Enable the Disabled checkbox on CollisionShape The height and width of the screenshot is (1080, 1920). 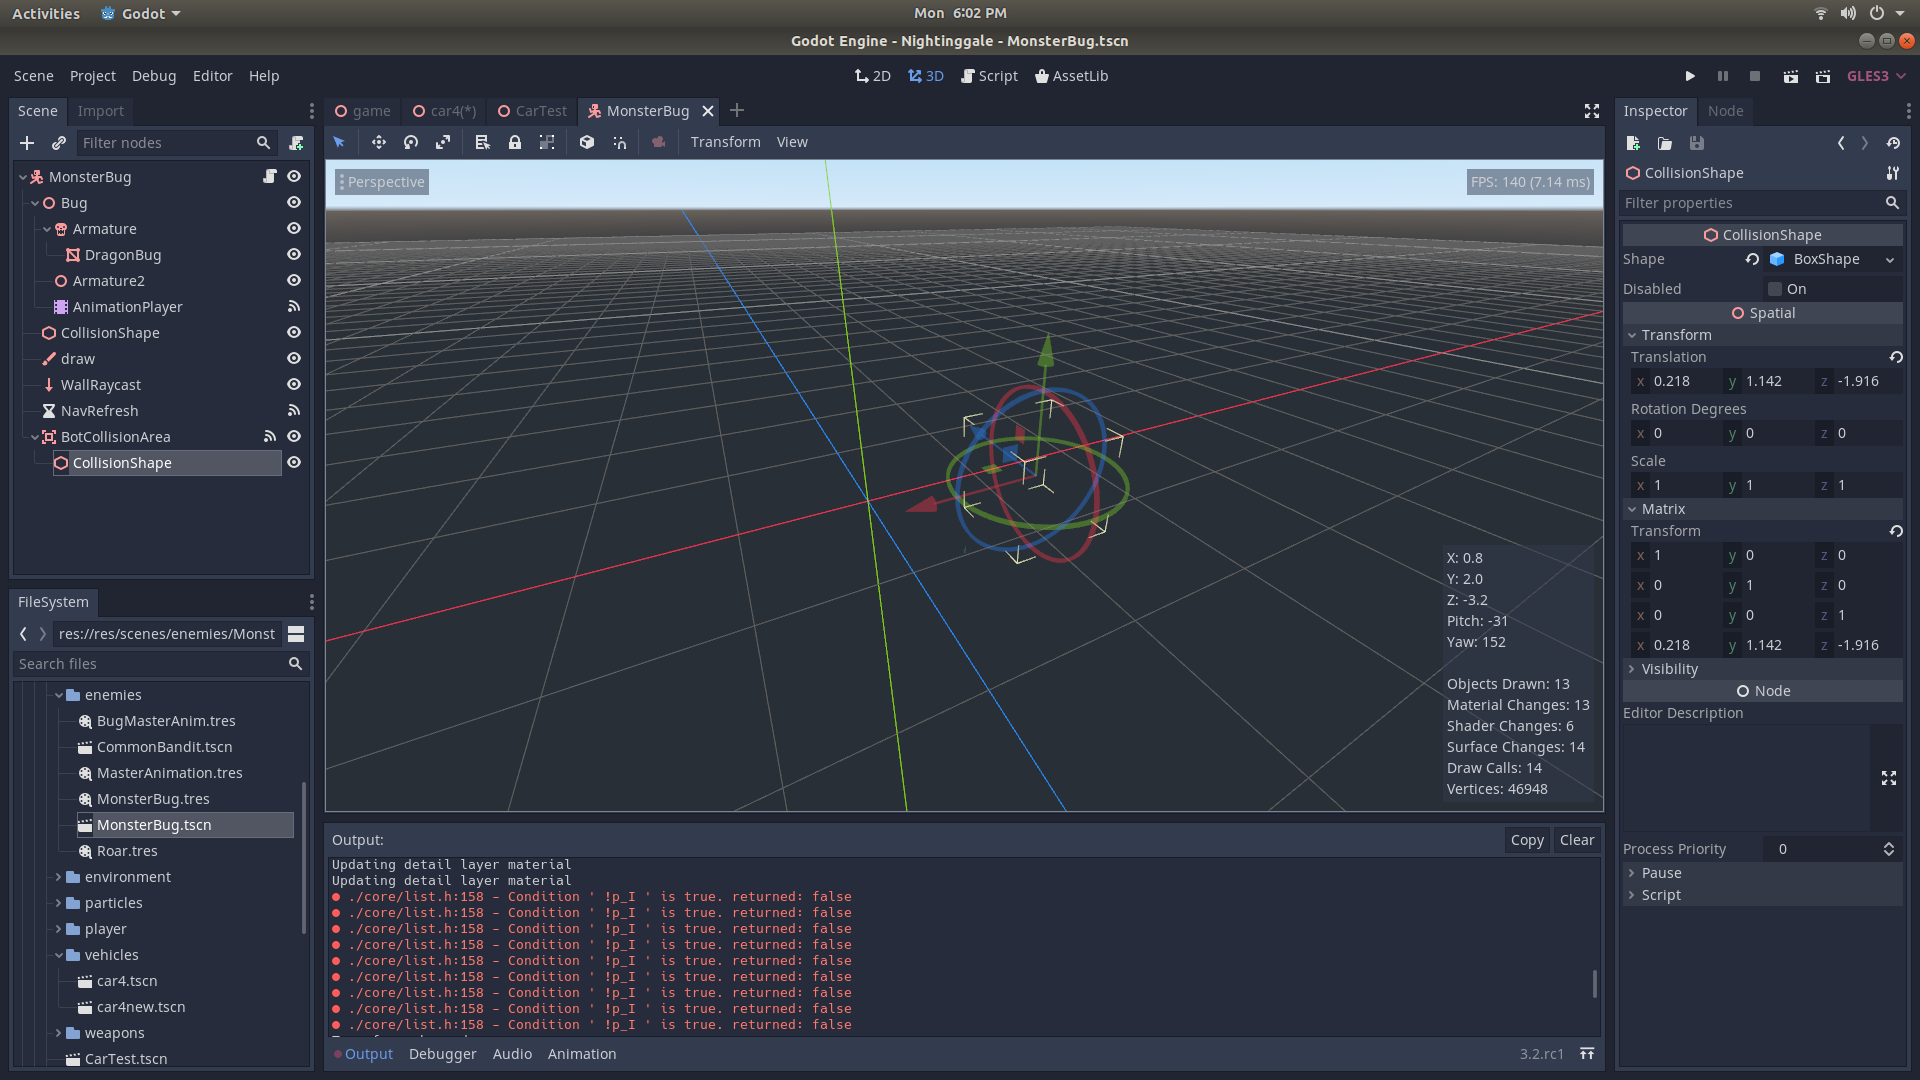coord(1775,288)
